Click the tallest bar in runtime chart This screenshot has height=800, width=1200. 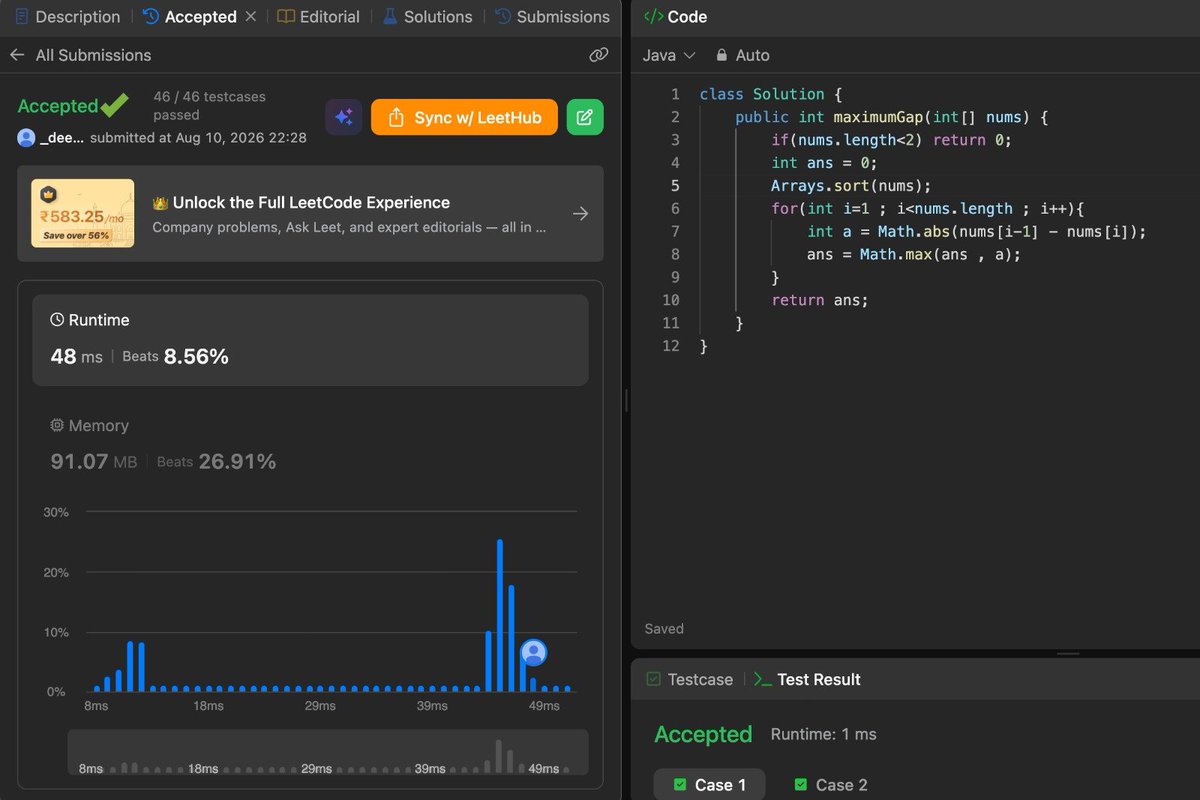[500, 615]
